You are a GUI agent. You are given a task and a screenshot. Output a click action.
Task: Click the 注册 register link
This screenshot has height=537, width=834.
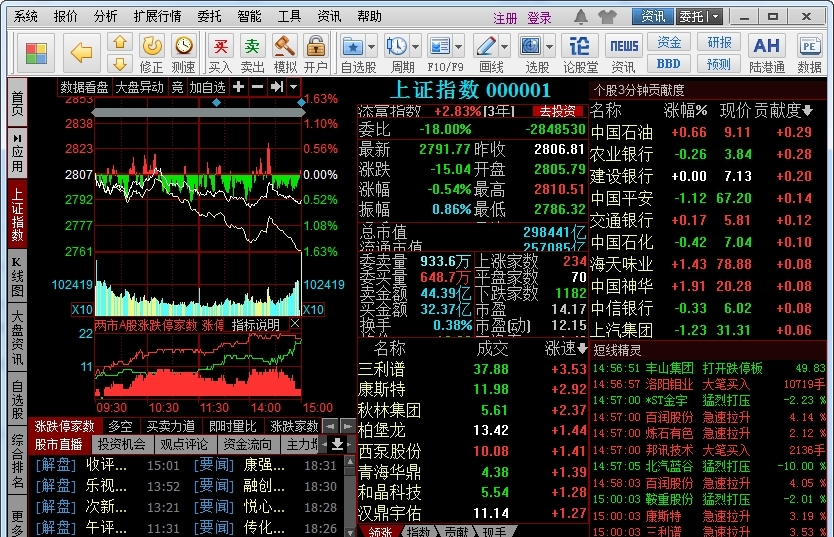[505, 18]
